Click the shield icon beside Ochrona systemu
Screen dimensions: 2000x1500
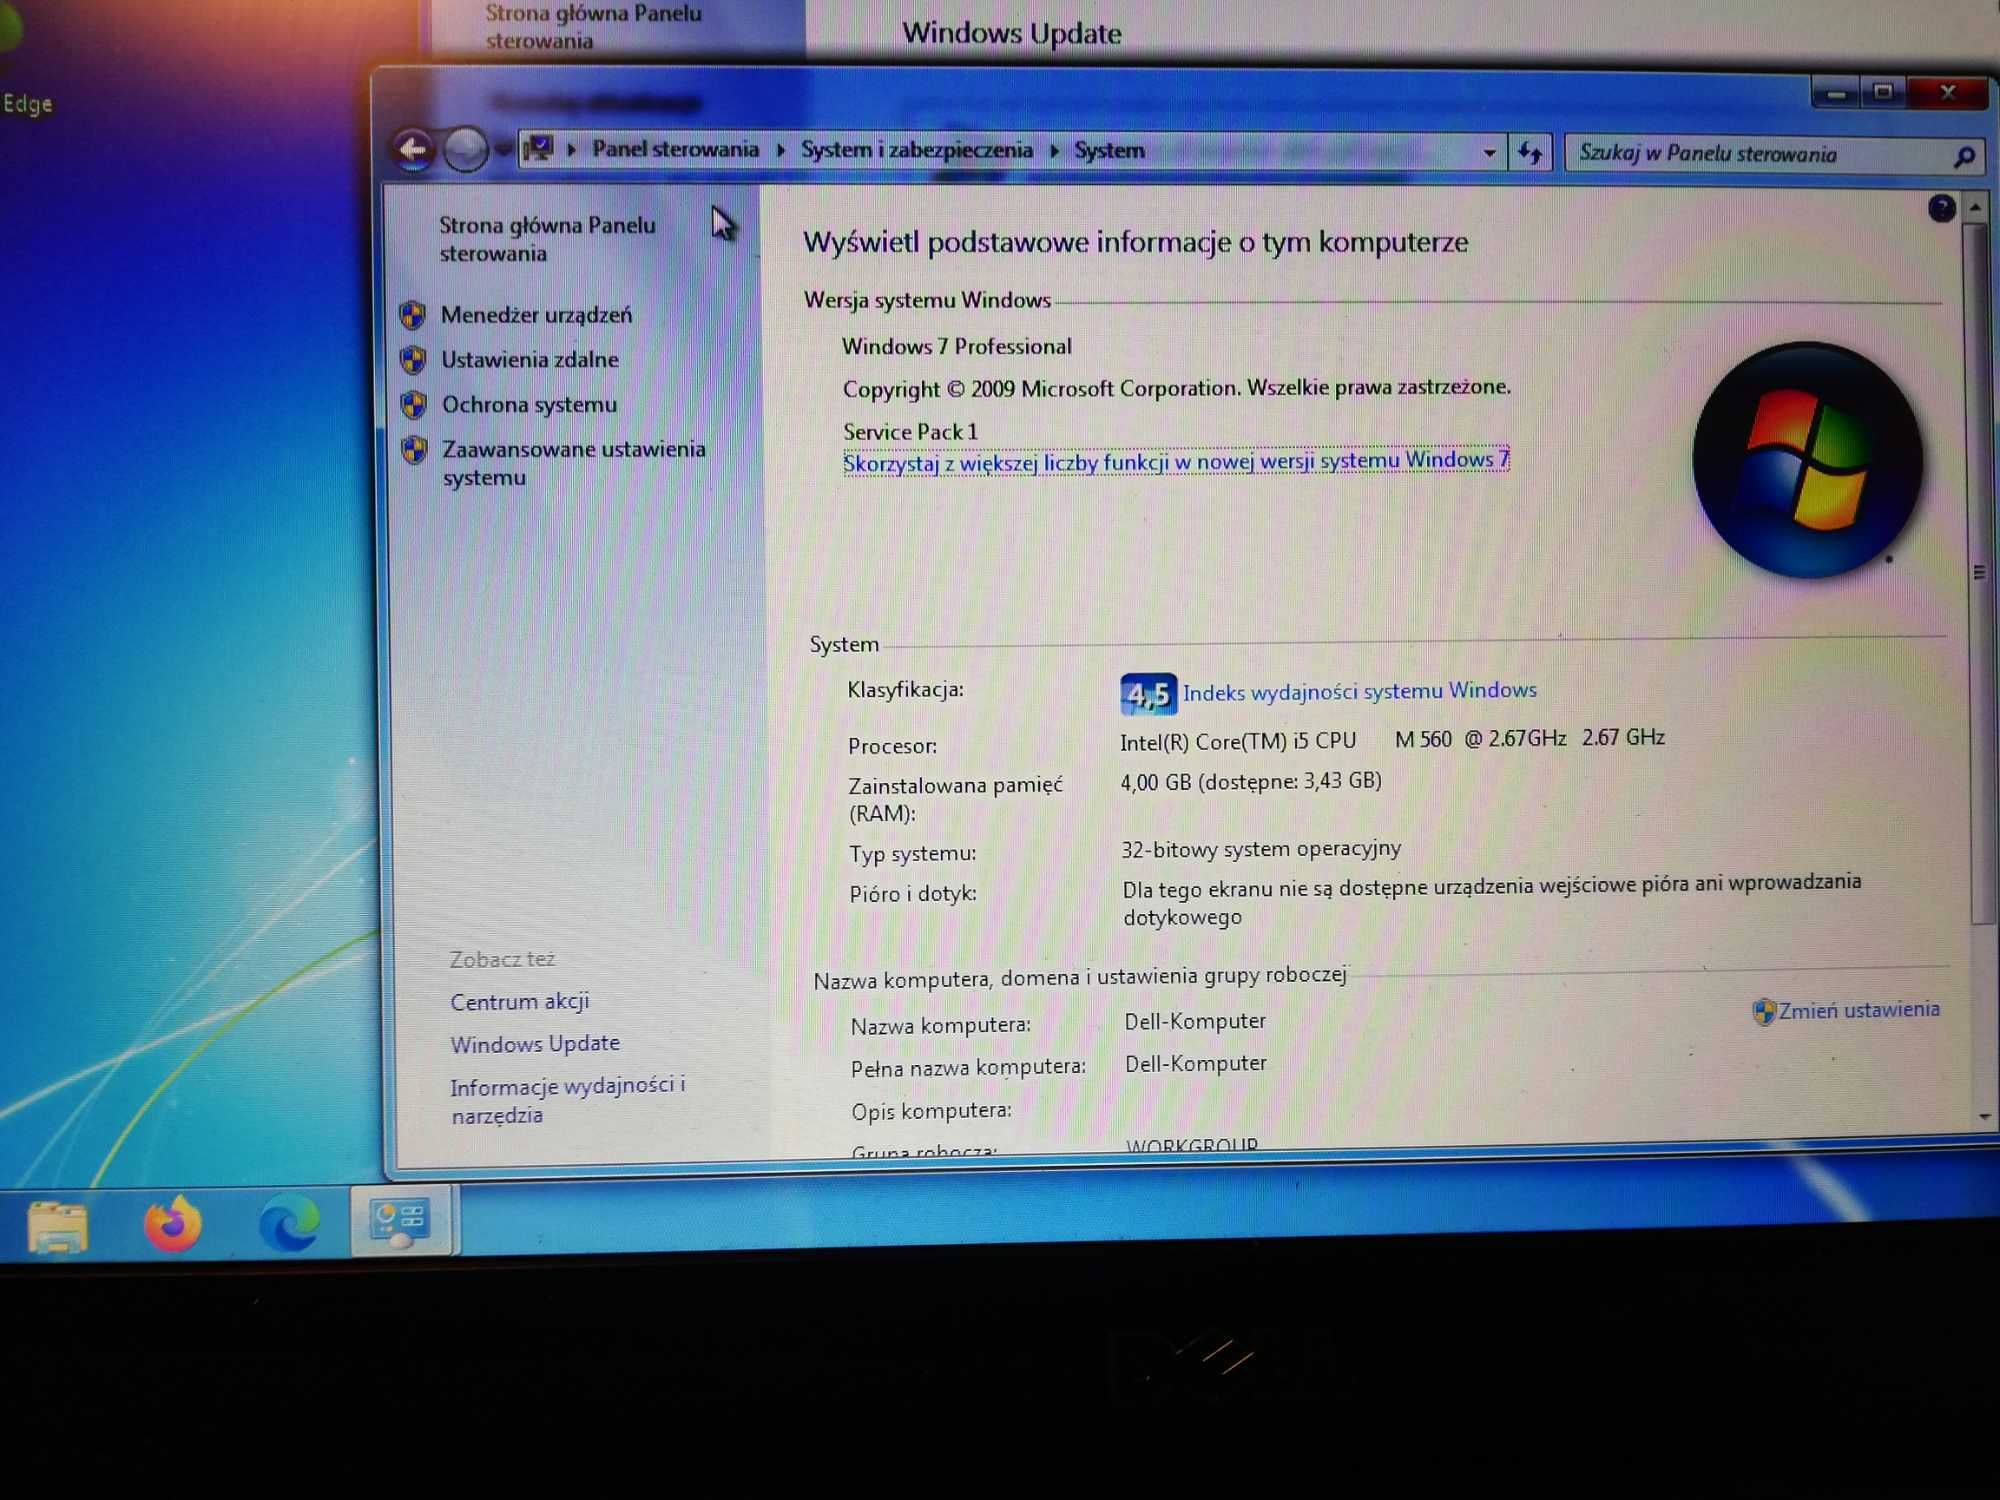(413, 405)
